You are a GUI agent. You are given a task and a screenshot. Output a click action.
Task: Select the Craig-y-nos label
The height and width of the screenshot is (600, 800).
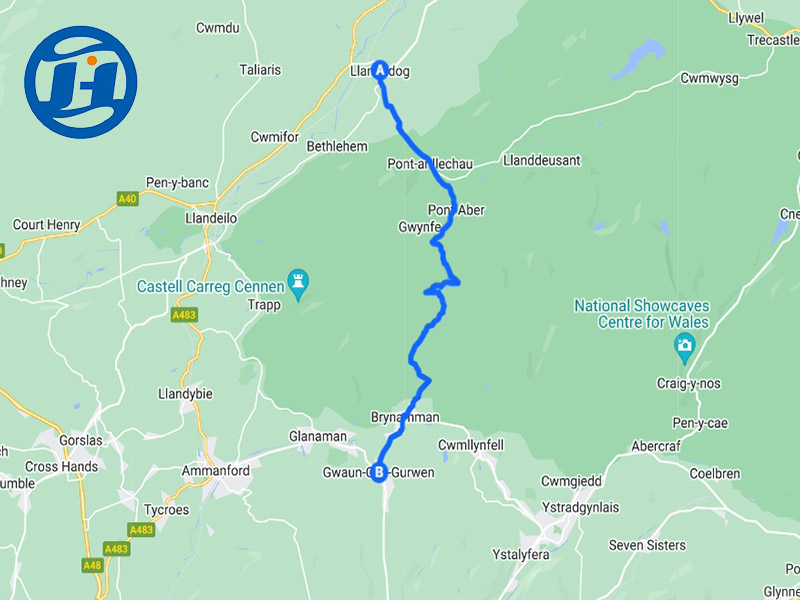click(689, 383)
